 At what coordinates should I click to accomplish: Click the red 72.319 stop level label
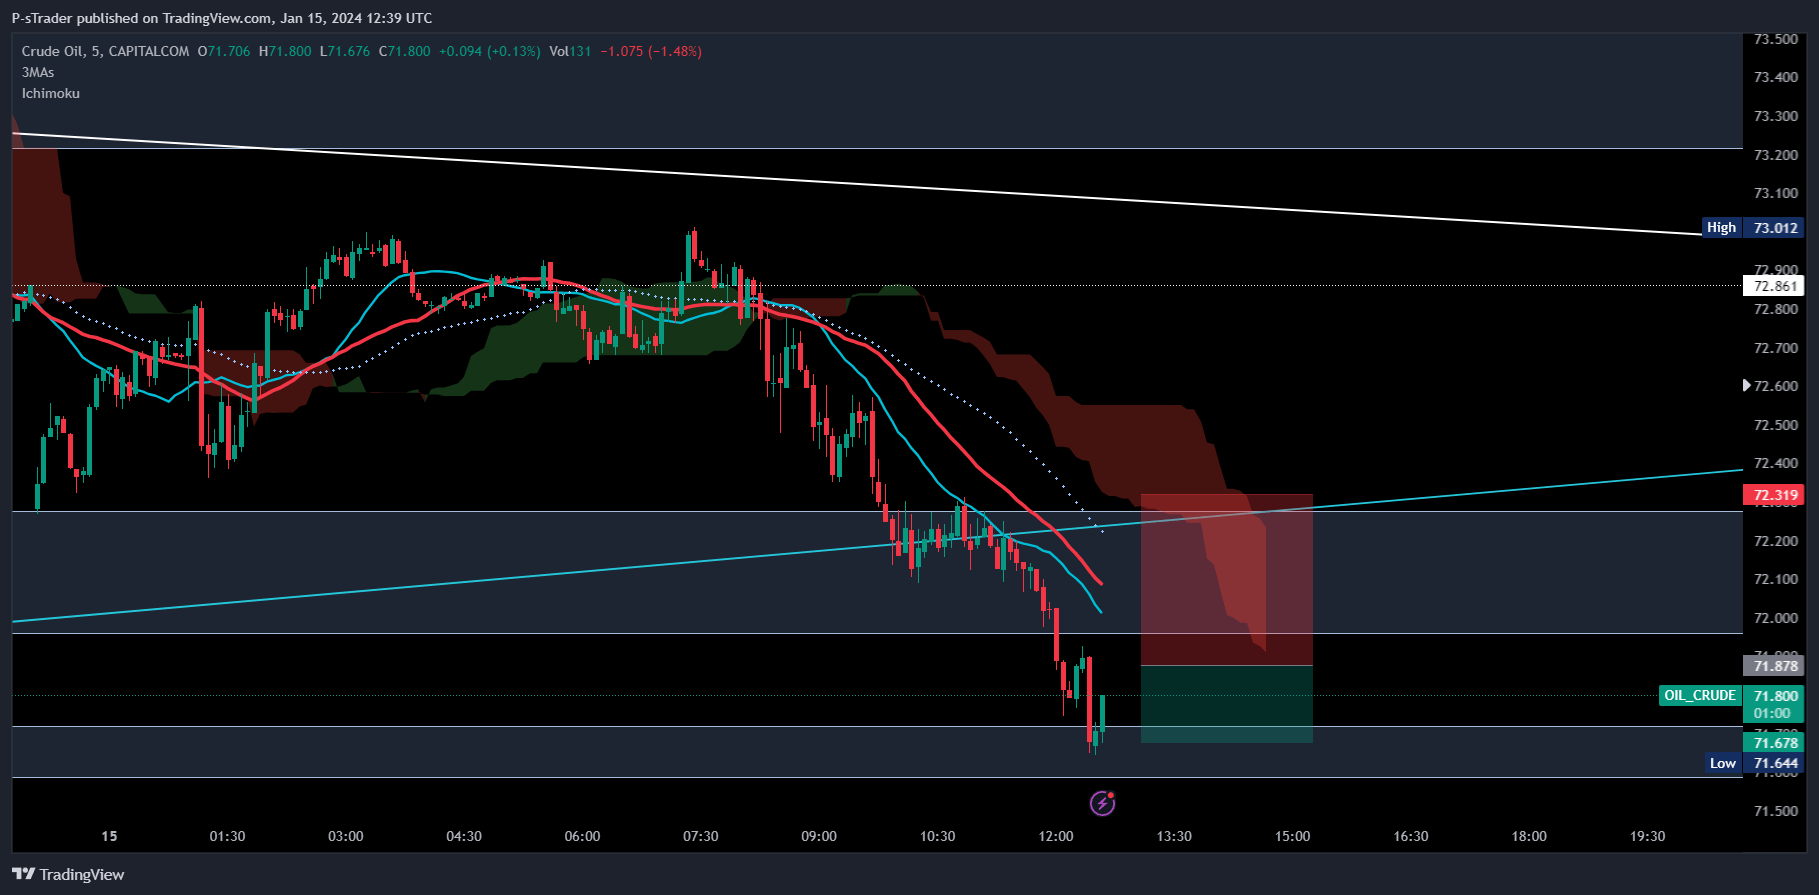(x=1774, y=495)
